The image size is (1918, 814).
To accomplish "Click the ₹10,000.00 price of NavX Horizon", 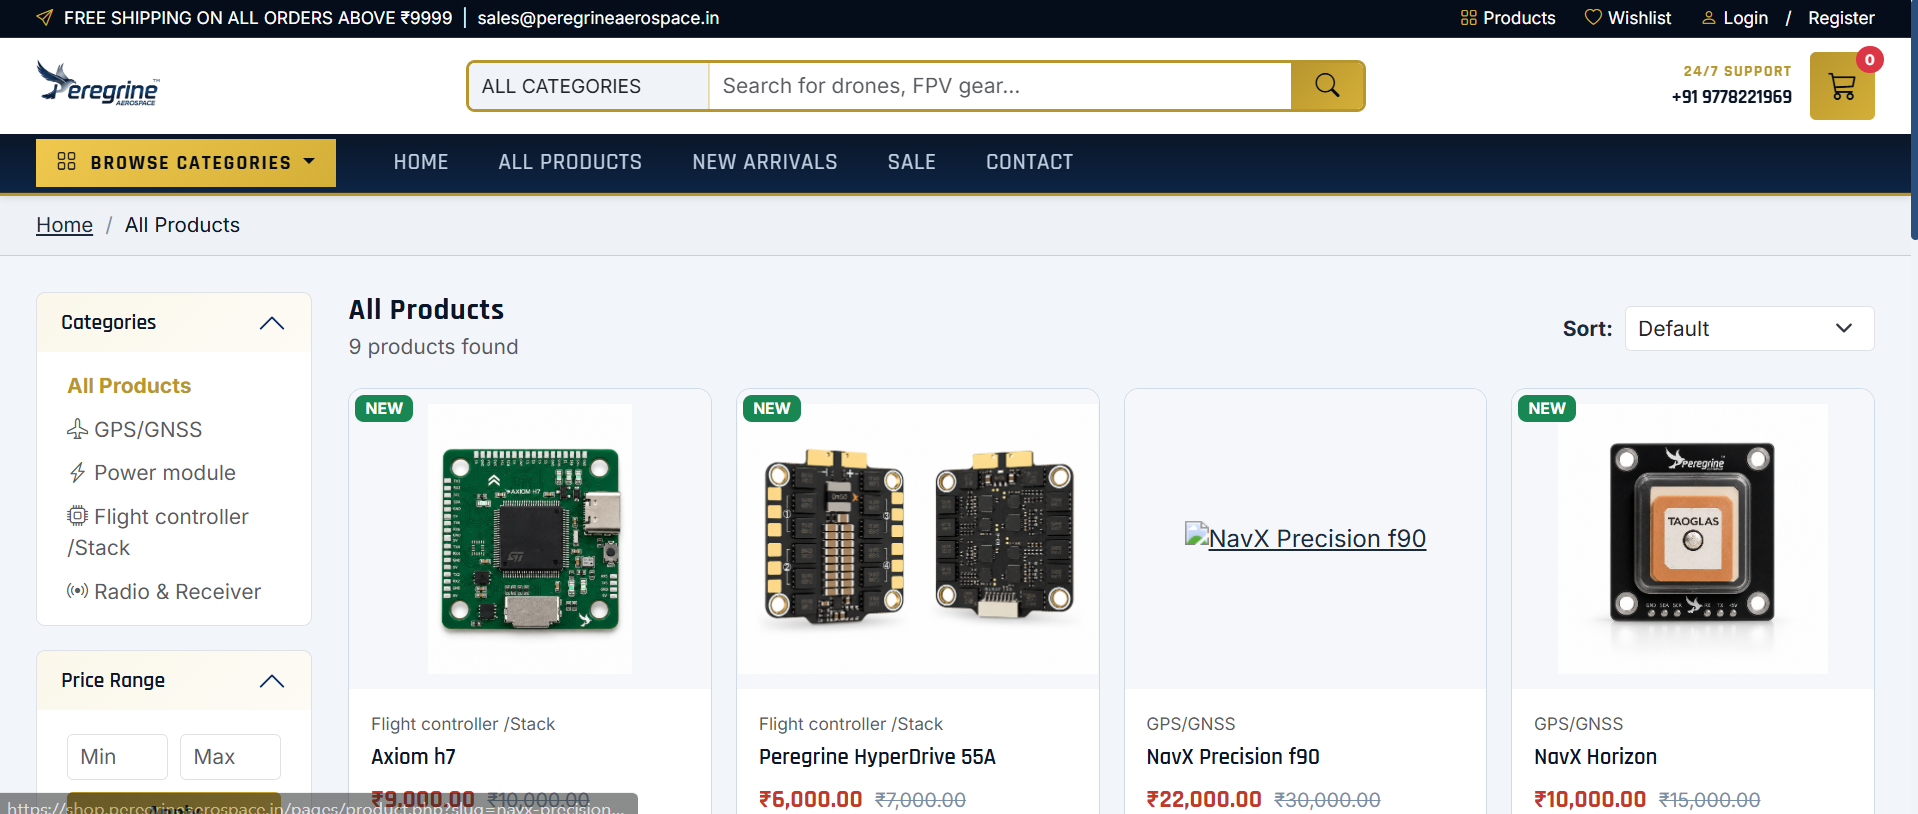I will (1590, 800).
